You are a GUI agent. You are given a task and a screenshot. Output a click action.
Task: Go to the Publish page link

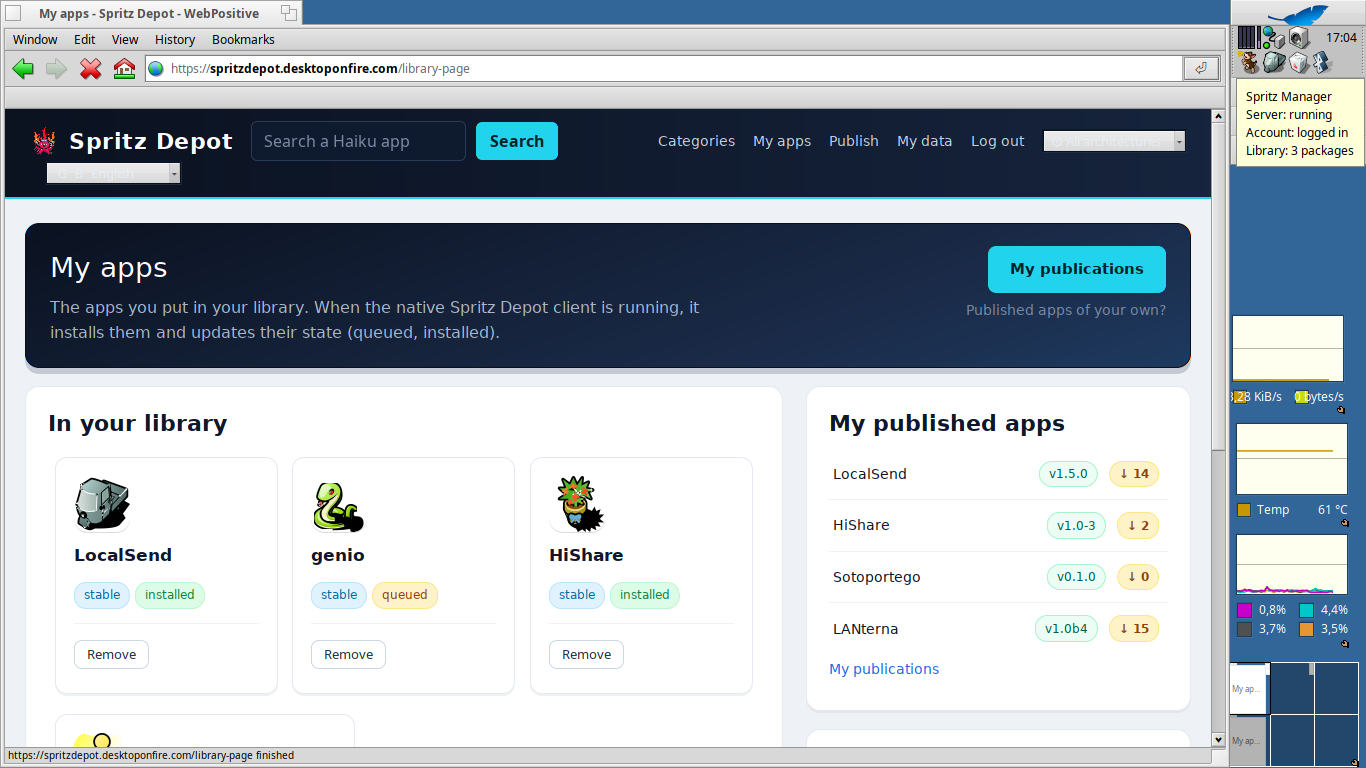click(854, 141)
